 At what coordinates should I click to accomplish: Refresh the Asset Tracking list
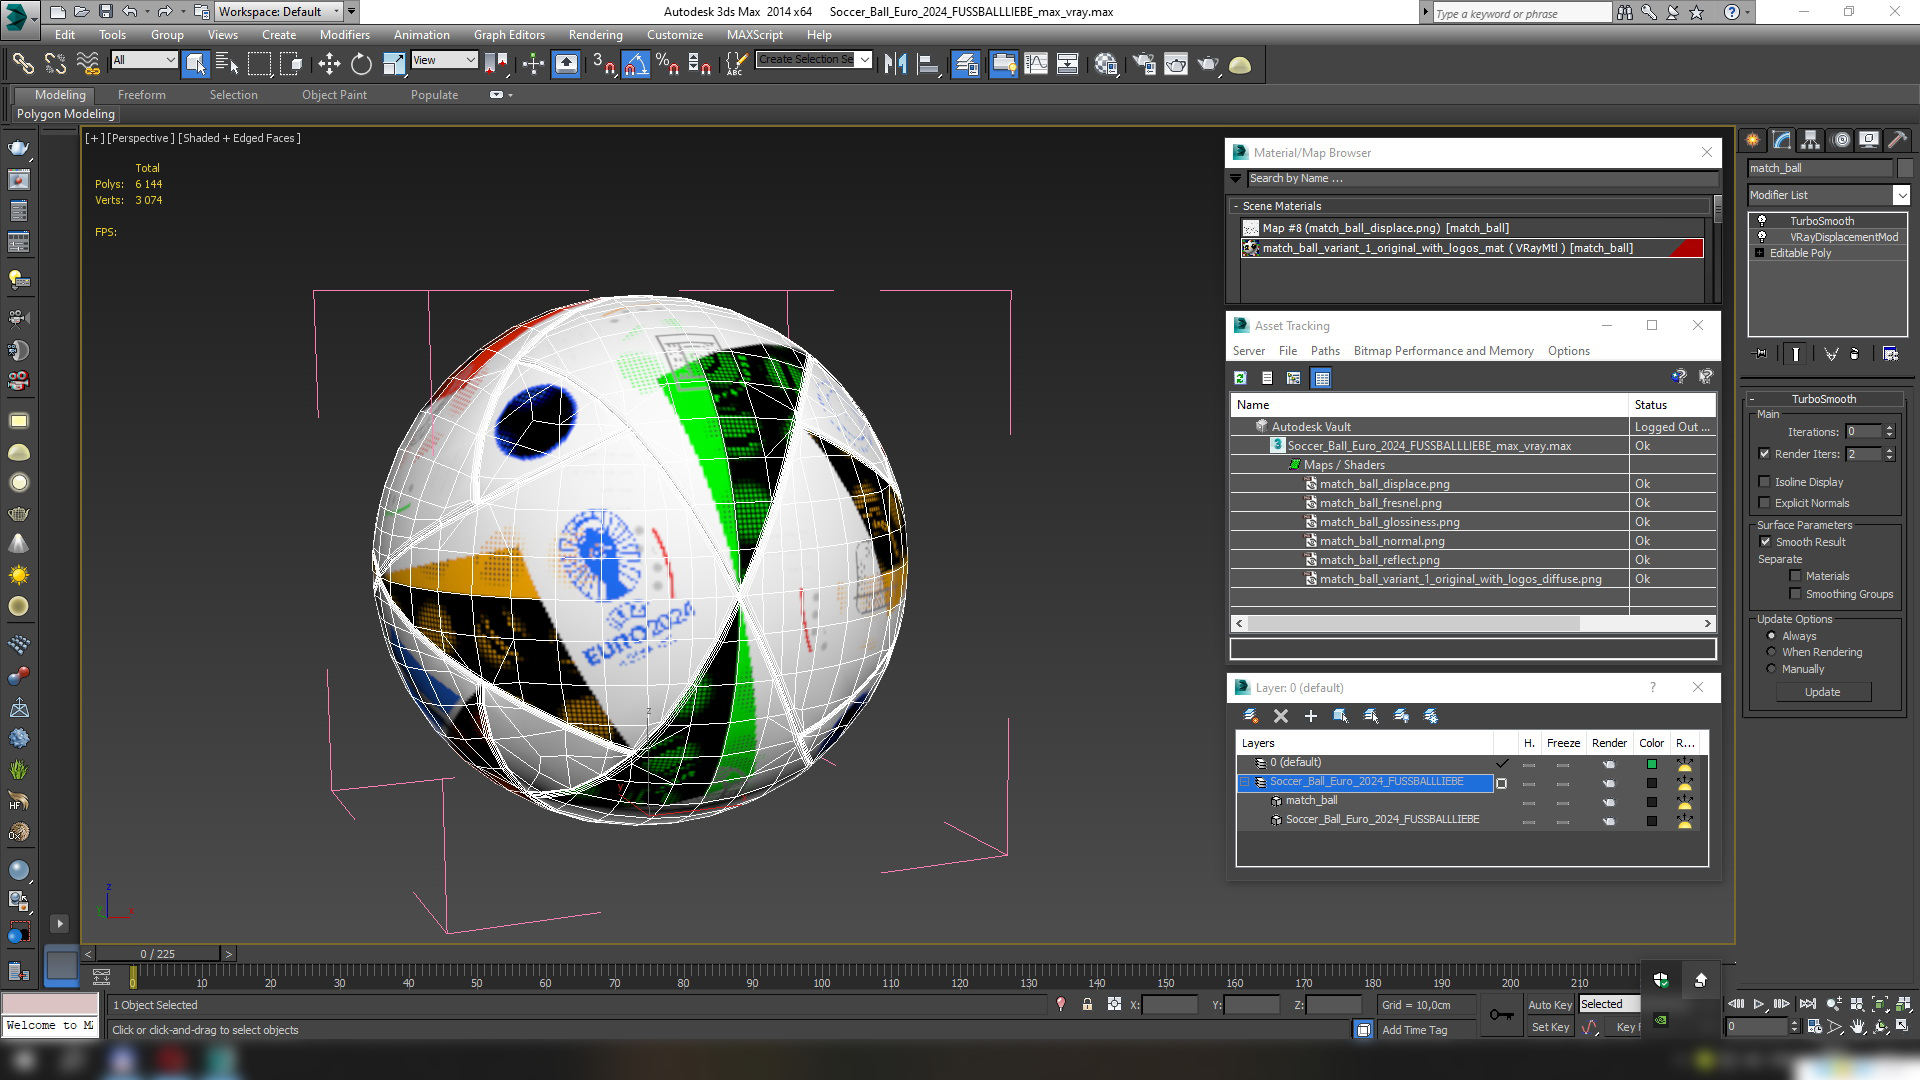pyautogui.click(x=1241, y=378)
